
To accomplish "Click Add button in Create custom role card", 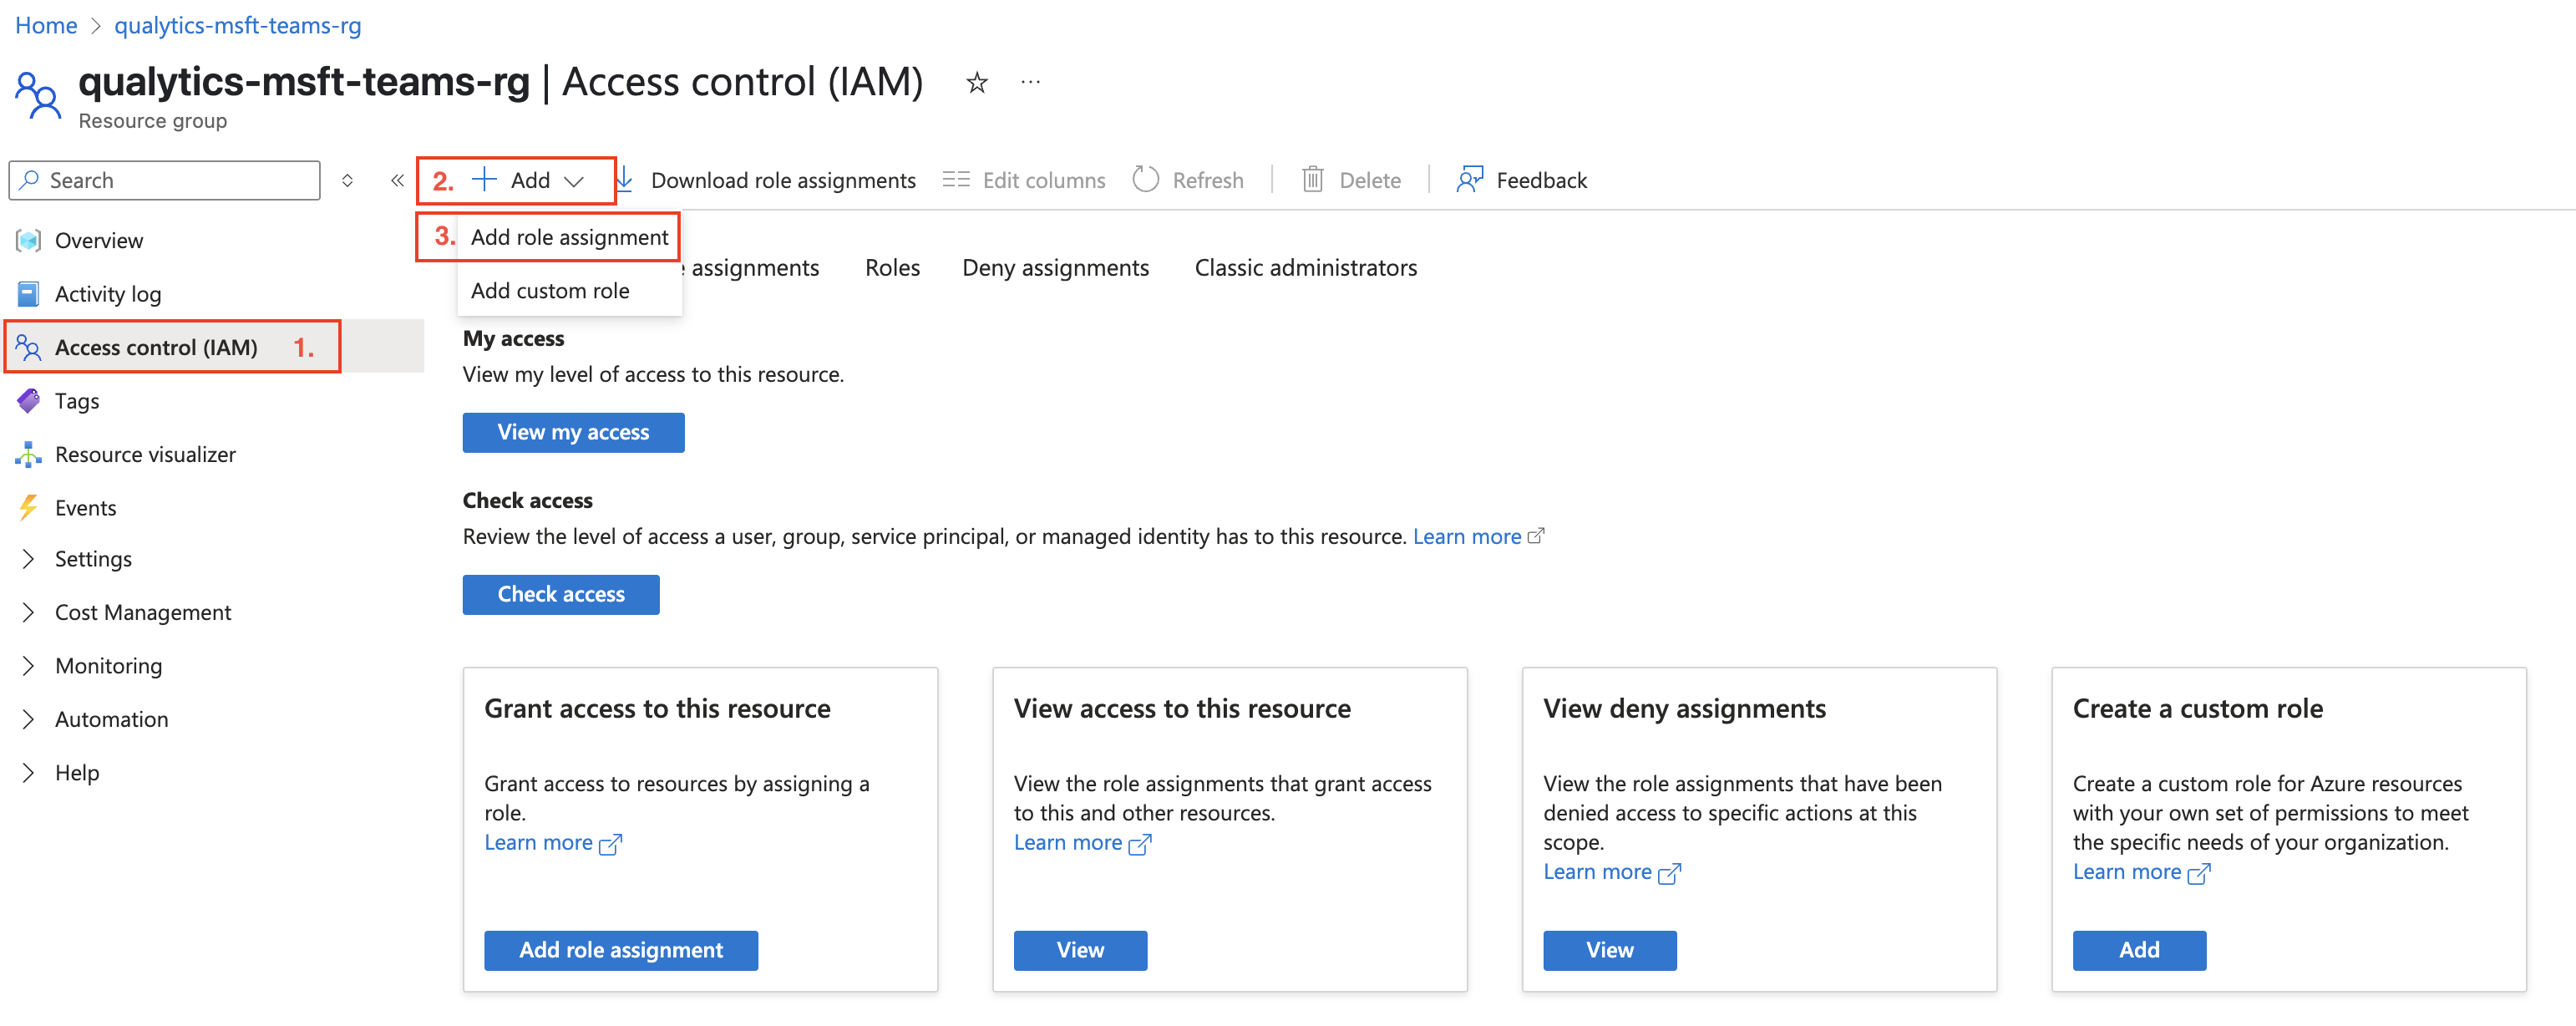I will tap(2139, 950).
